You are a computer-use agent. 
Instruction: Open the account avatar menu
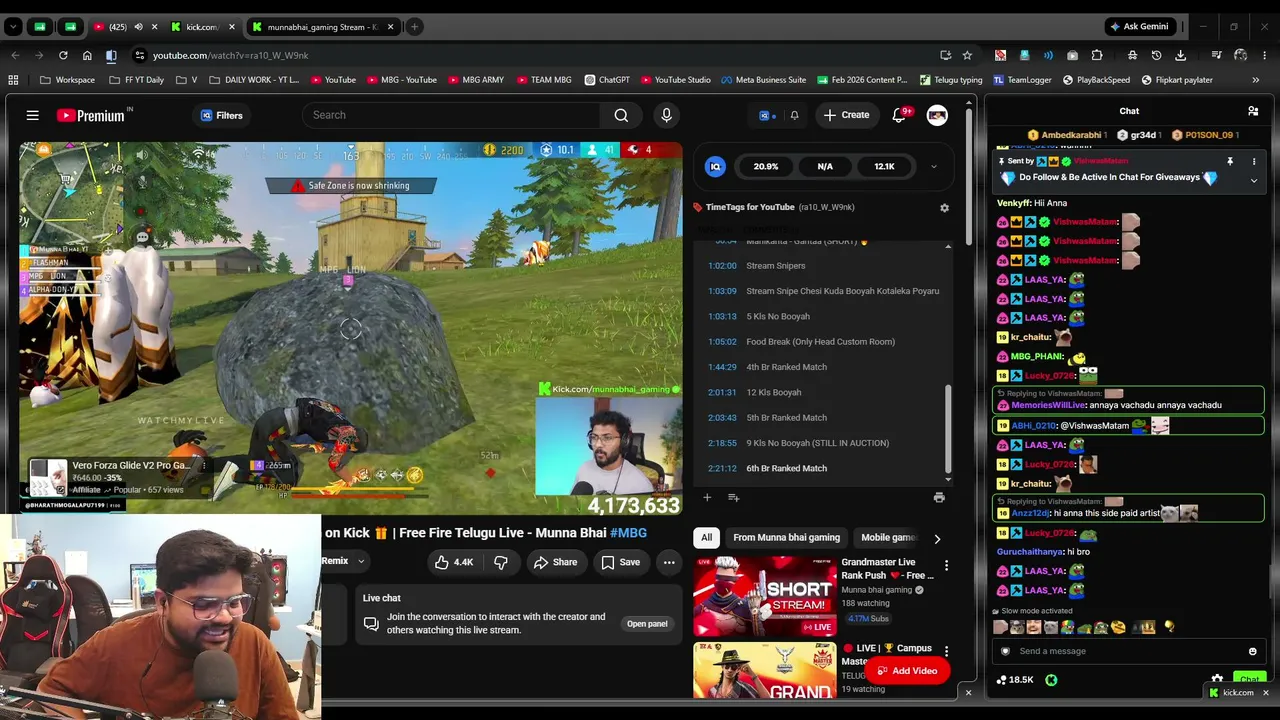(937, 115)
